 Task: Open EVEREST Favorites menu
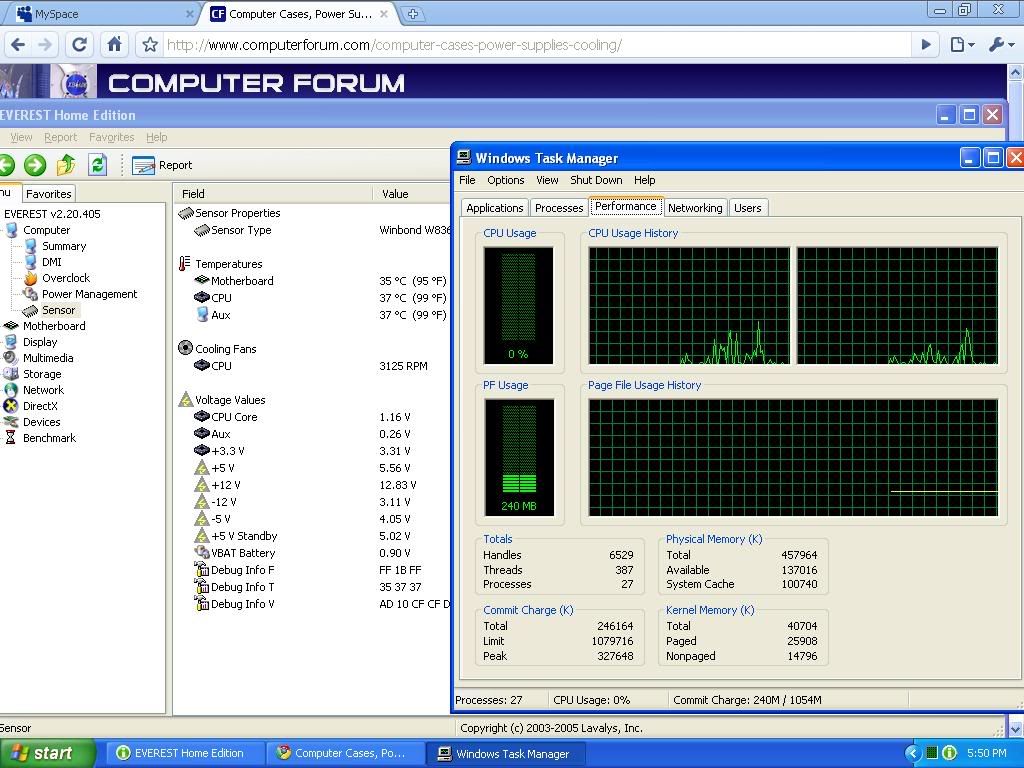tap(111, 137)
